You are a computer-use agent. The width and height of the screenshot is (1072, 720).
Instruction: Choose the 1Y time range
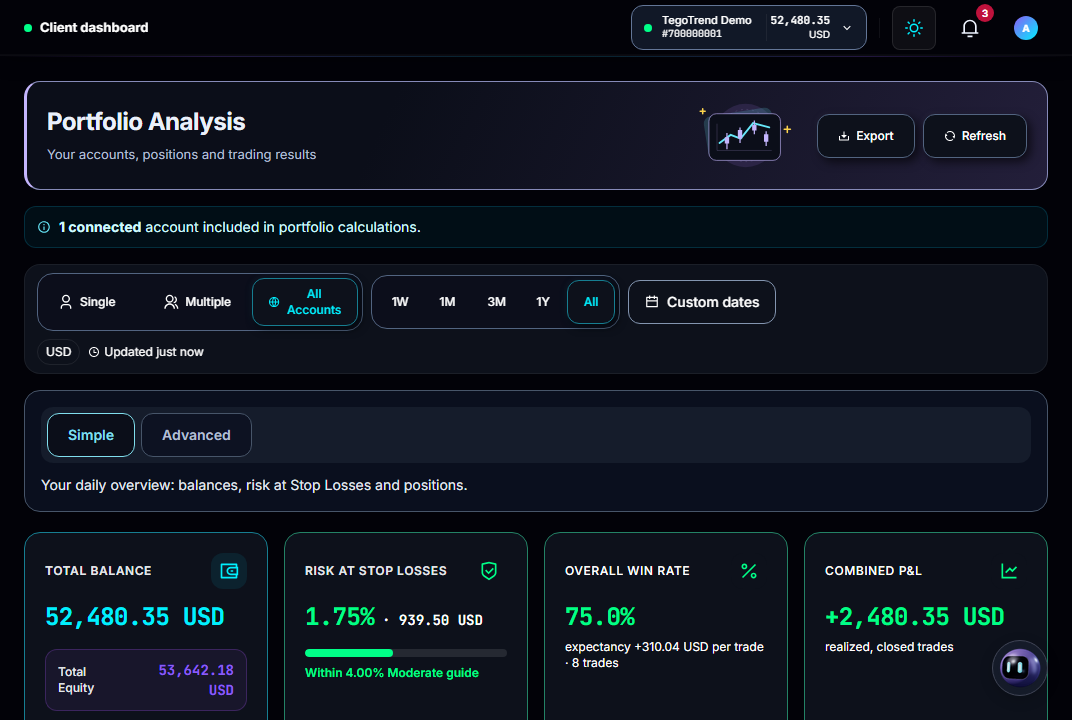coord(543,302)
